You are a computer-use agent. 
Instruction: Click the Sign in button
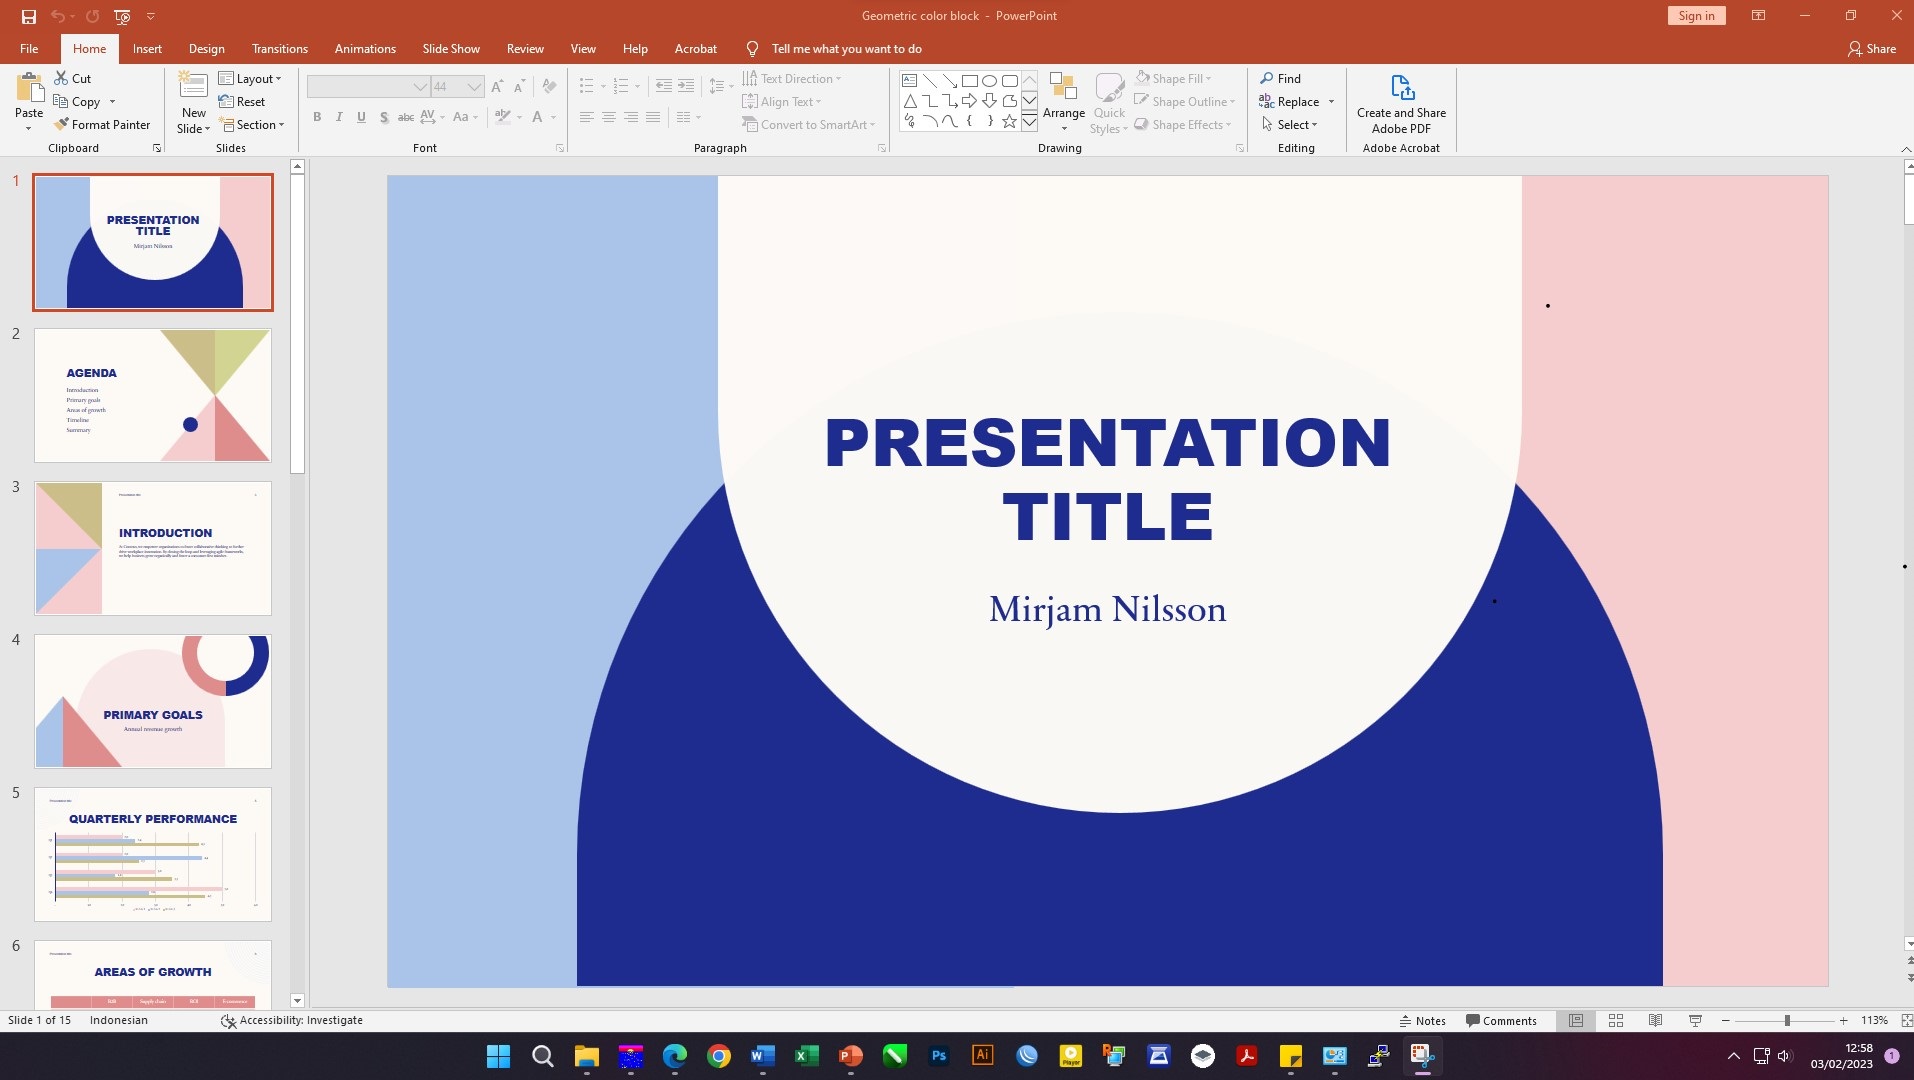pyautogui.click(x=1695, y=15)
